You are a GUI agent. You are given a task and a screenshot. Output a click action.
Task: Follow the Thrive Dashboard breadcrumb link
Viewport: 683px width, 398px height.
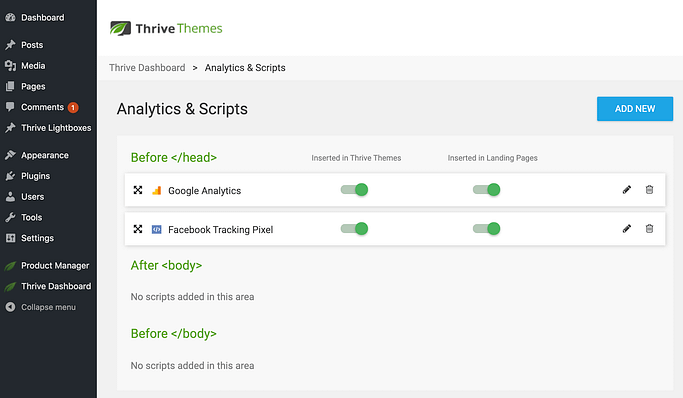(x=147, y=67)
